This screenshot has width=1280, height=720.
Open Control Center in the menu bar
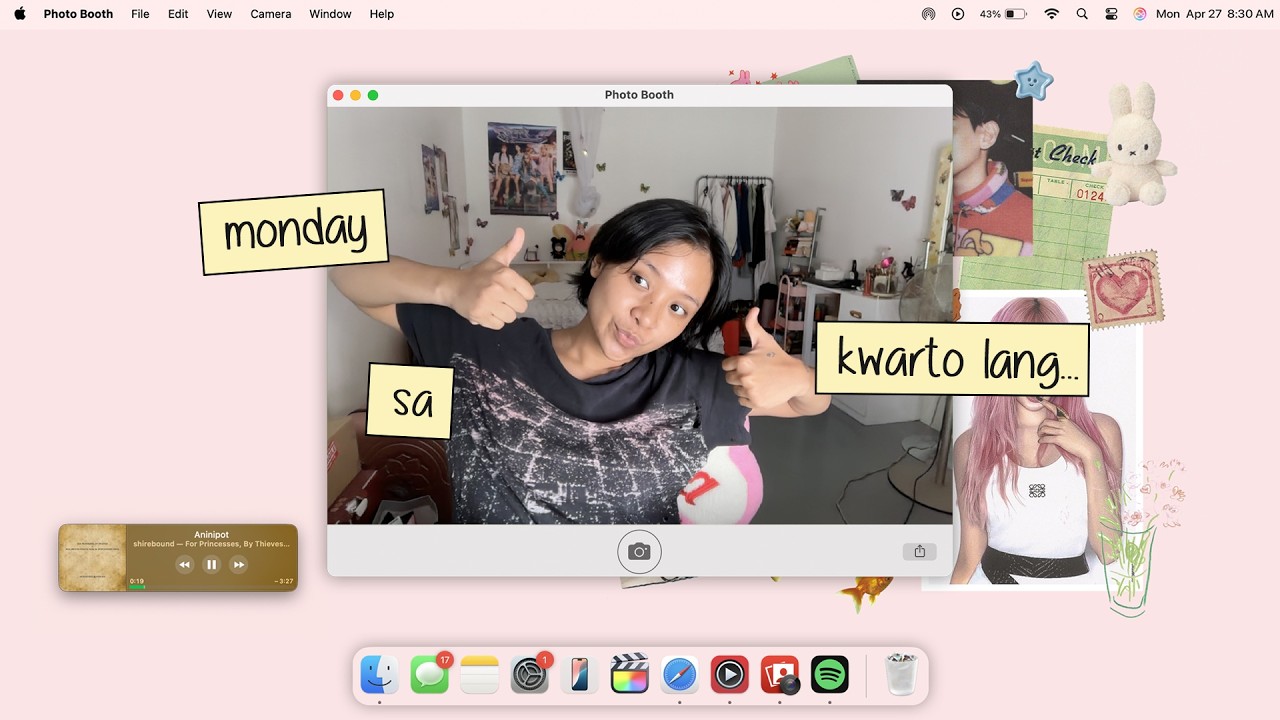pos(1111,14)
